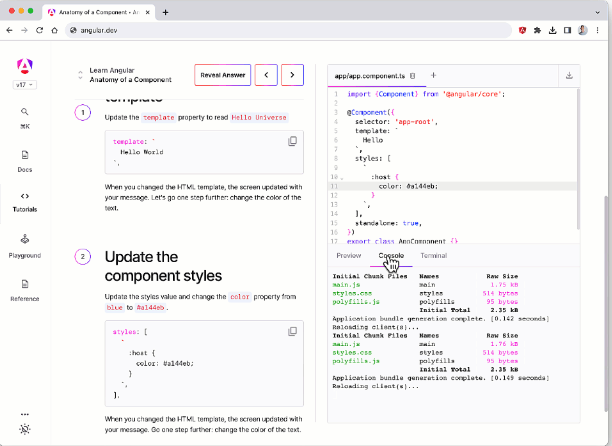The image size is (612, 446).
Task: Click the 'Update the component styles' heading
Action: pos(163,266)
